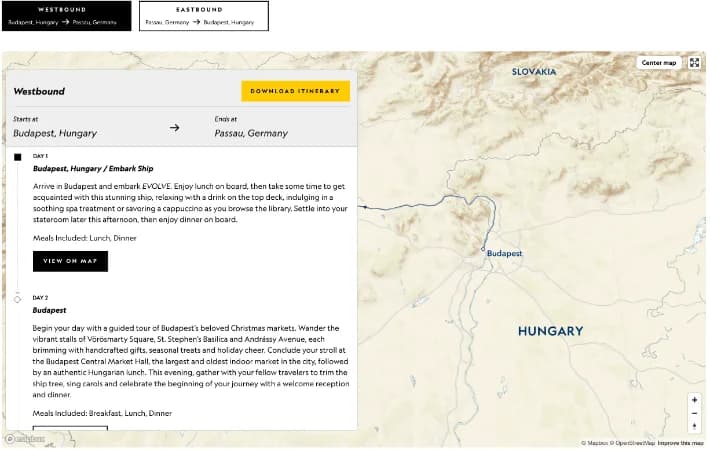Click the arrow between start and end locations

(174, 128)
